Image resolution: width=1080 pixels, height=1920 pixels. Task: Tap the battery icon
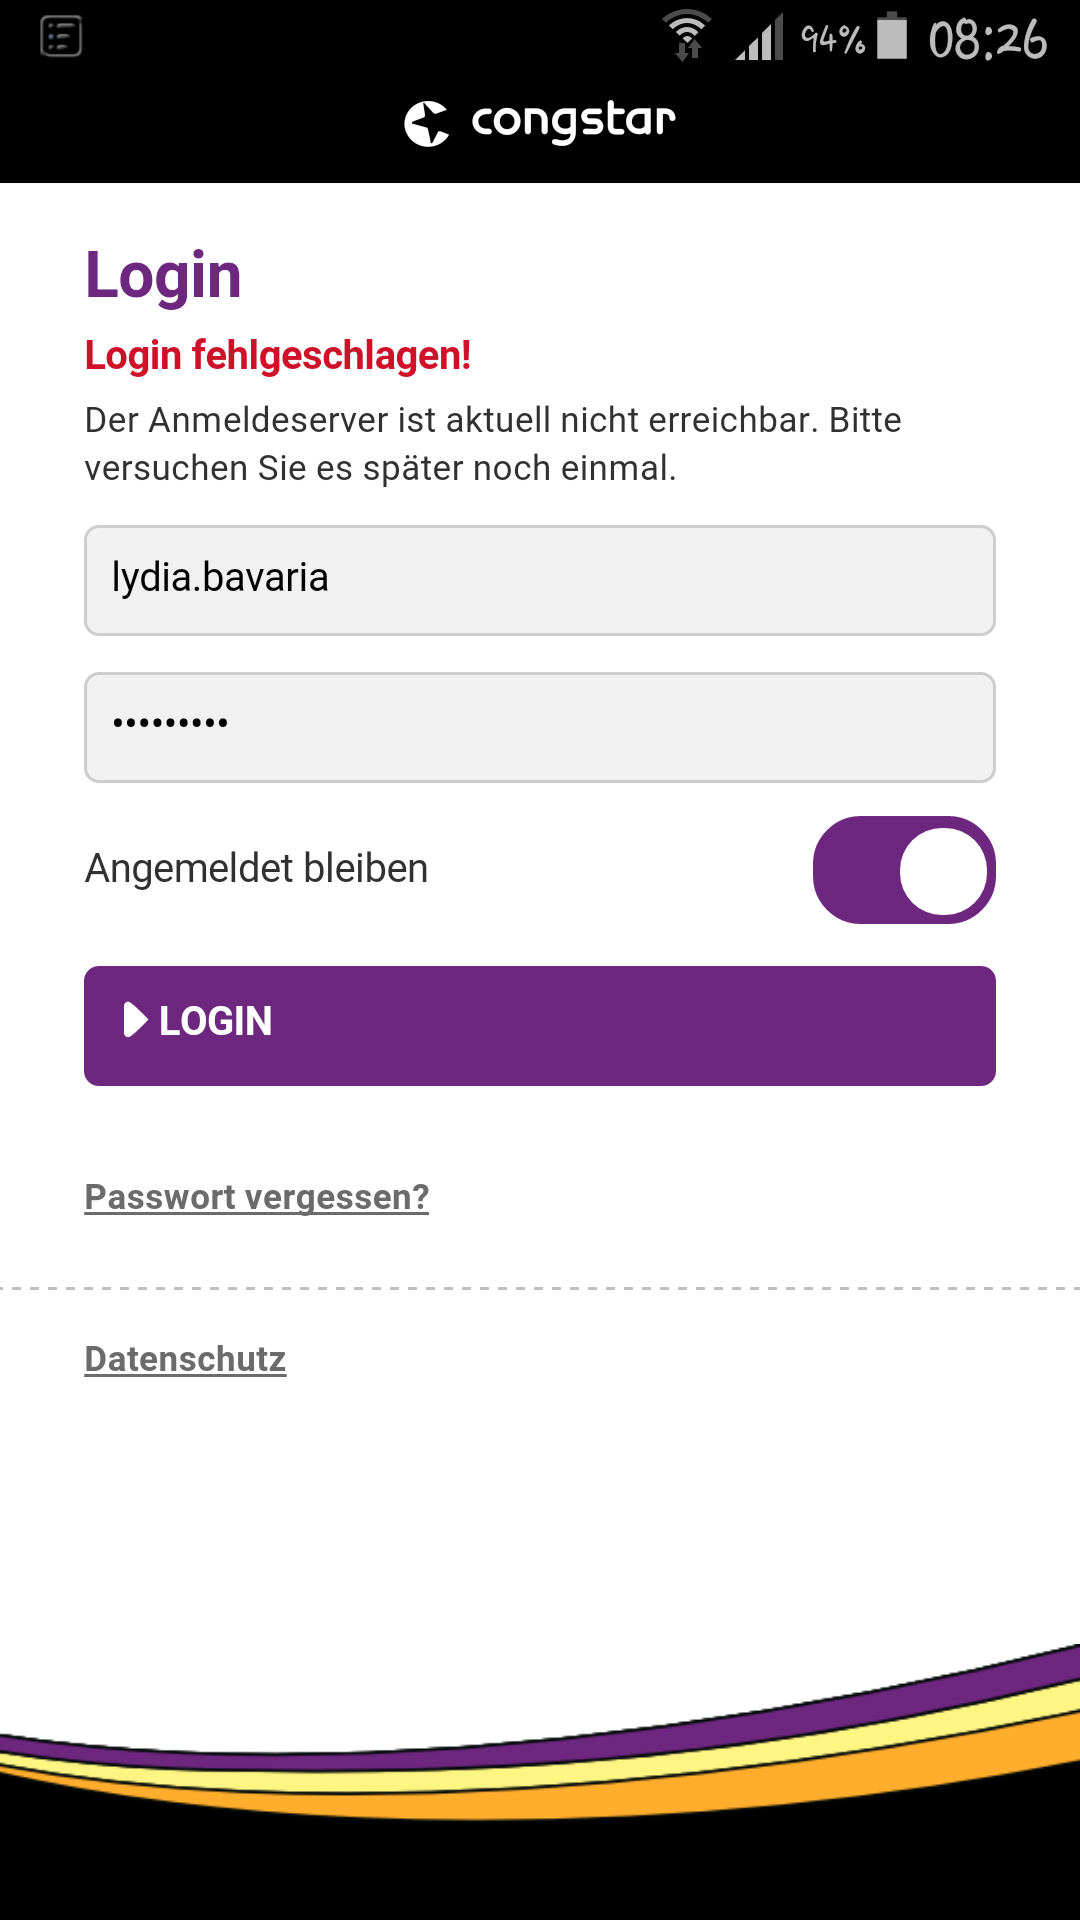point(892,37)
